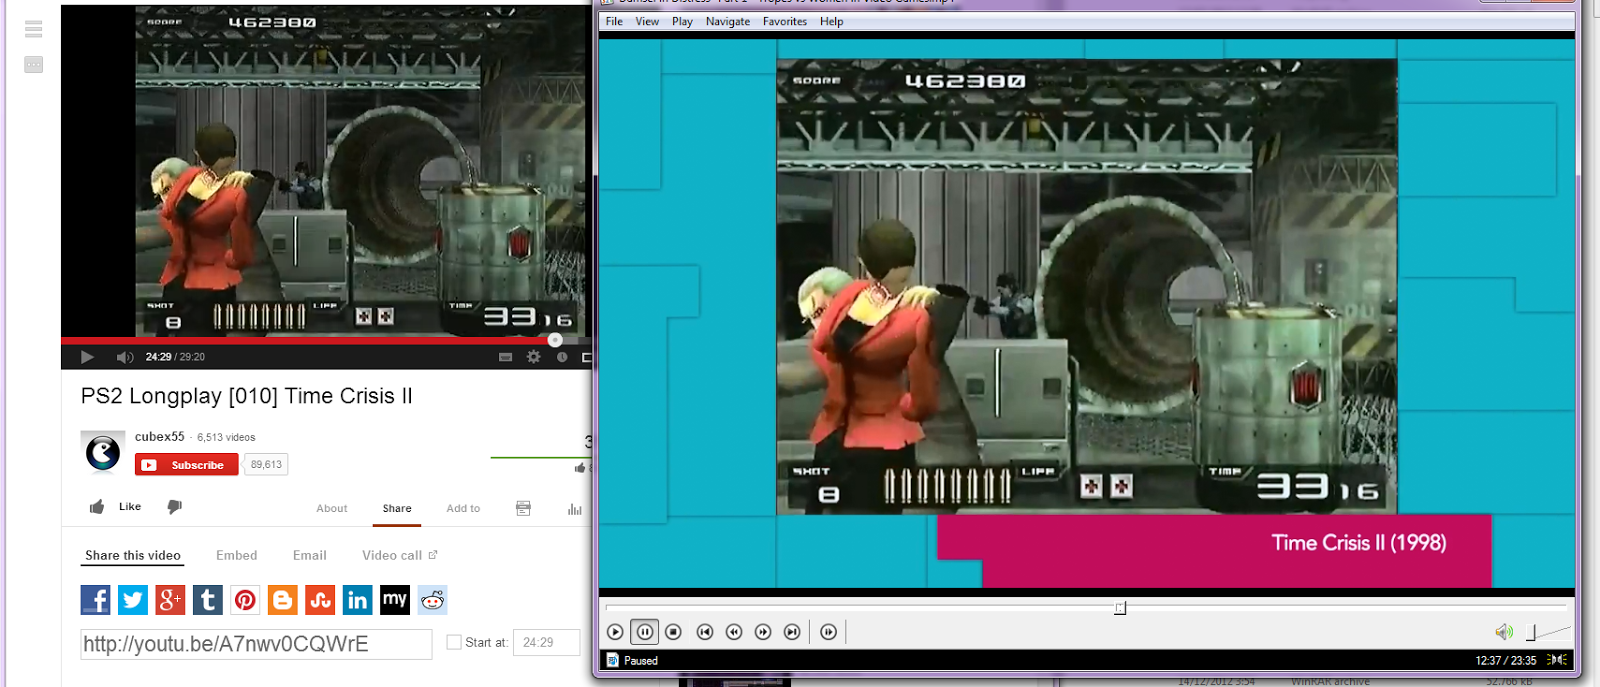The height and width of the screenshot is (687, 1600).
Task: Open the Navigate menu
Action: [x=727, y=22]
